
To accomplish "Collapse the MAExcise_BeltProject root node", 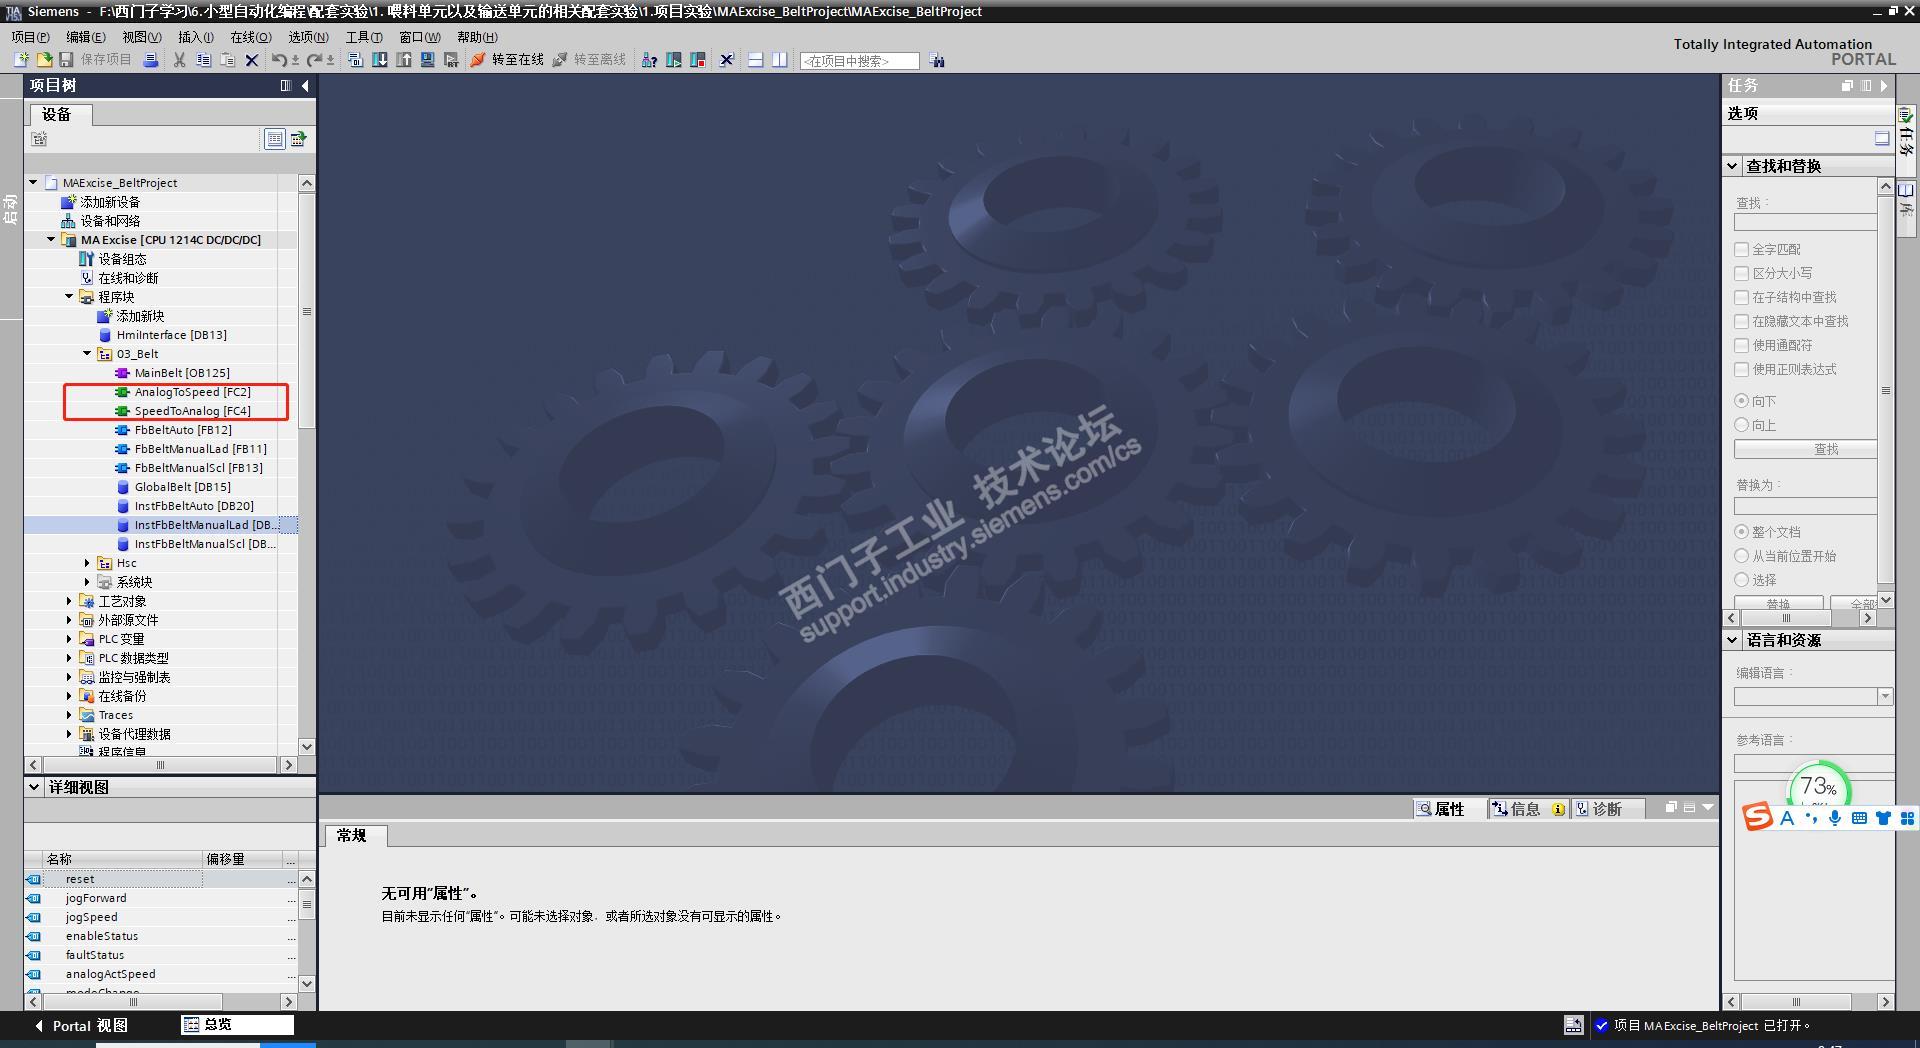I will point(33,183).
